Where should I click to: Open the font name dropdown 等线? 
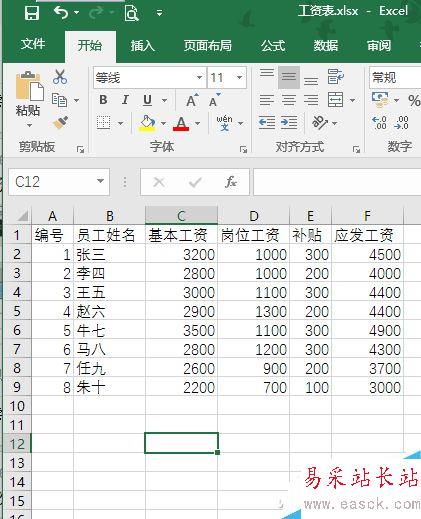[x=199, y=78]
